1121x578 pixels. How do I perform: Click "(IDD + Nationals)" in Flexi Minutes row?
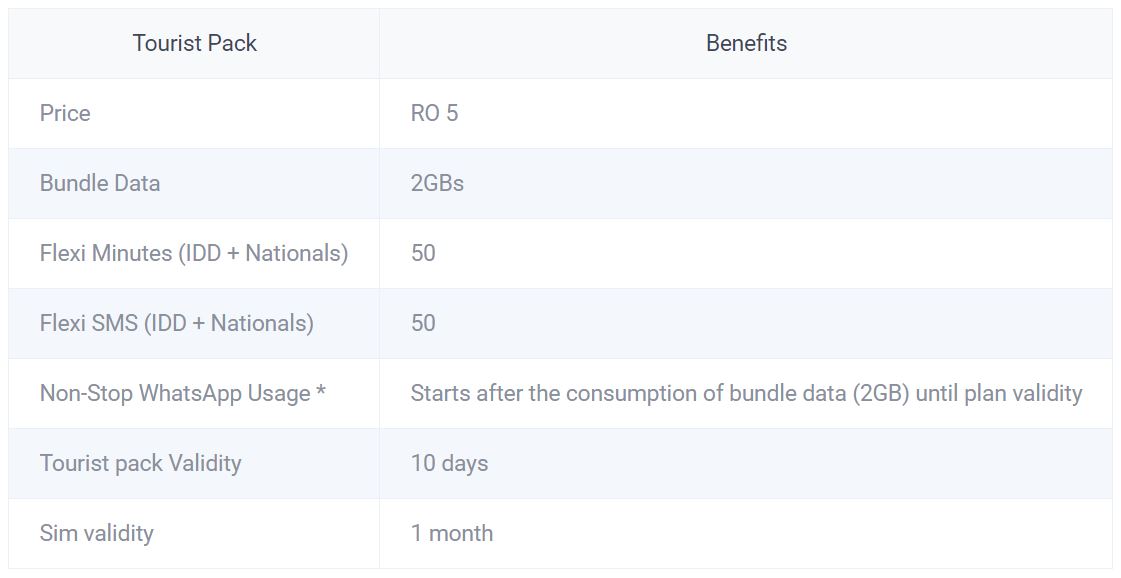click(x=264, y=253)
